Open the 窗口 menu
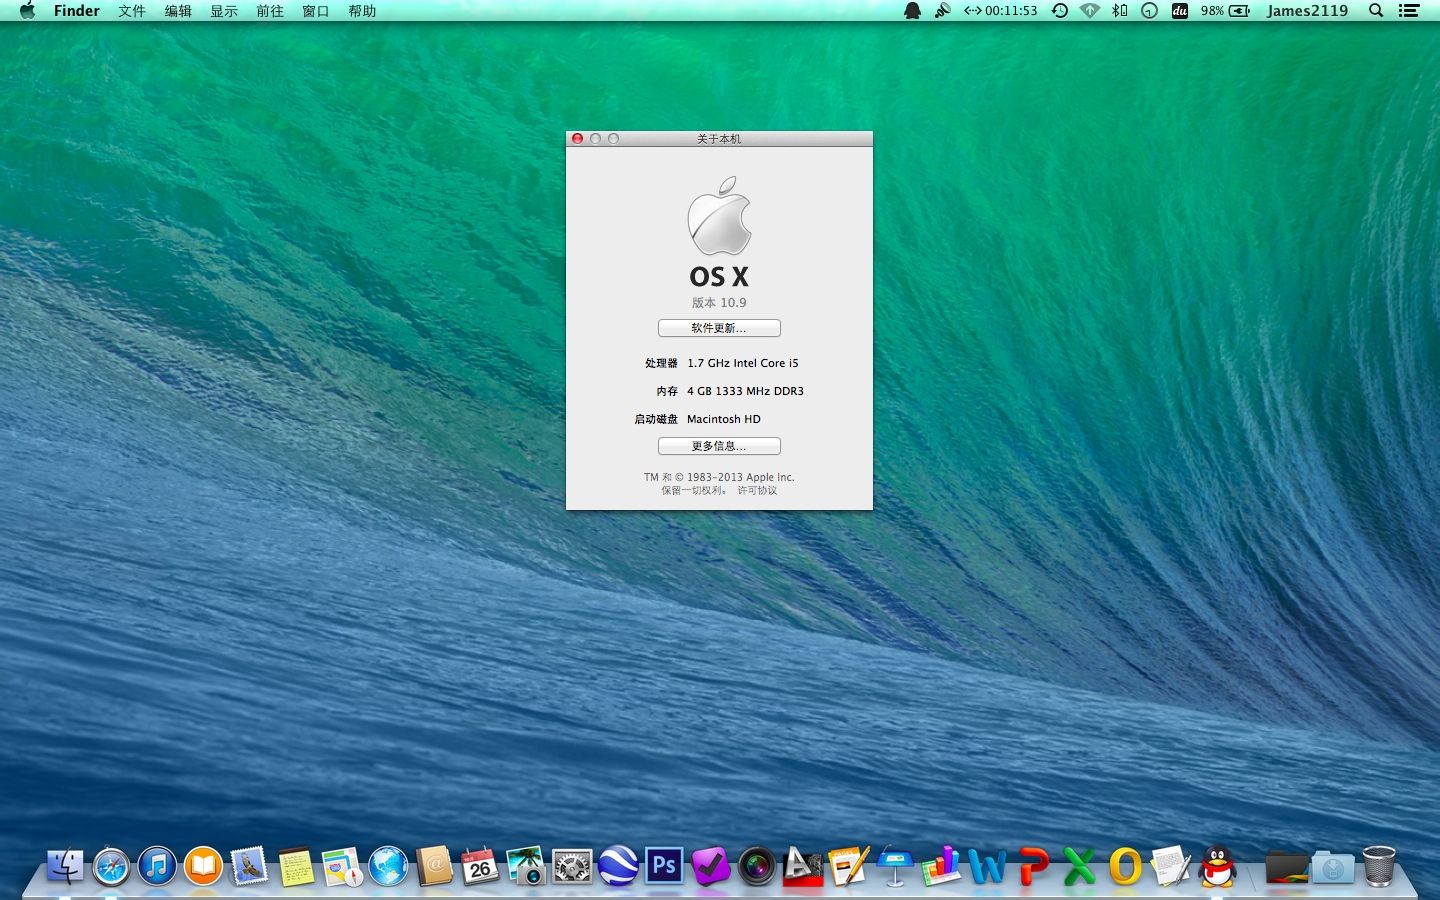The image size is (1440, 900). pos(316,11)
